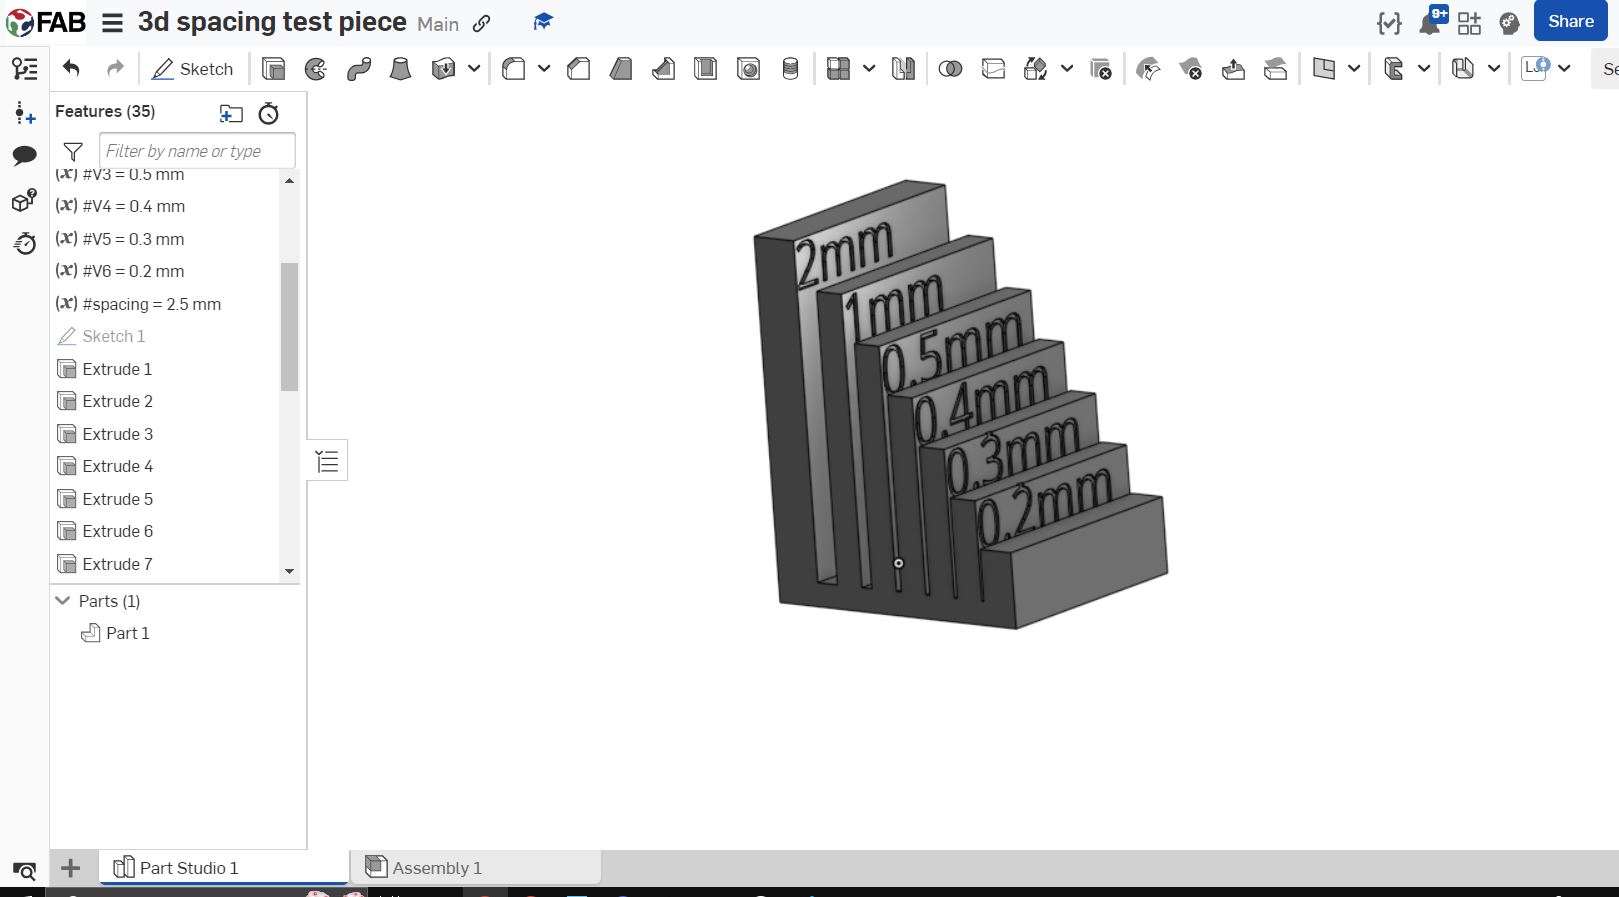The height and width of the screenshot is (897, 1619).
Task: Open the App Store grid icon
Action: 1469,23
